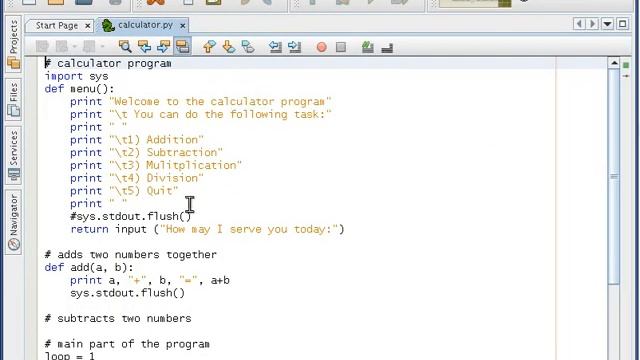Close the Start Page tab
Screen dimensions: 640x360
pyautogui.click(x=87, y=26)
